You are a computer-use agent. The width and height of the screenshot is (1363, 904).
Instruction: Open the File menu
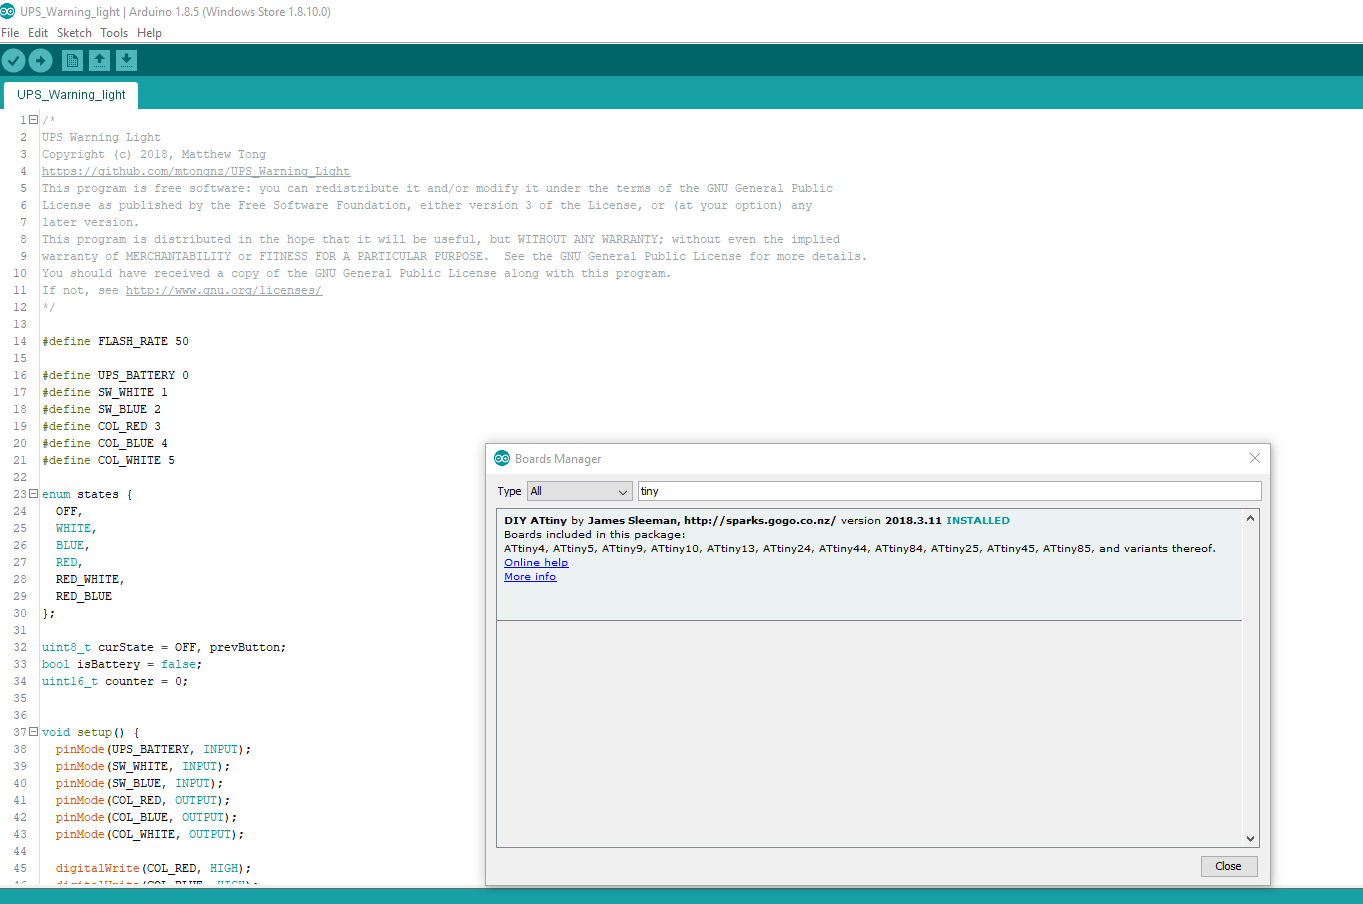pos(10,33)
